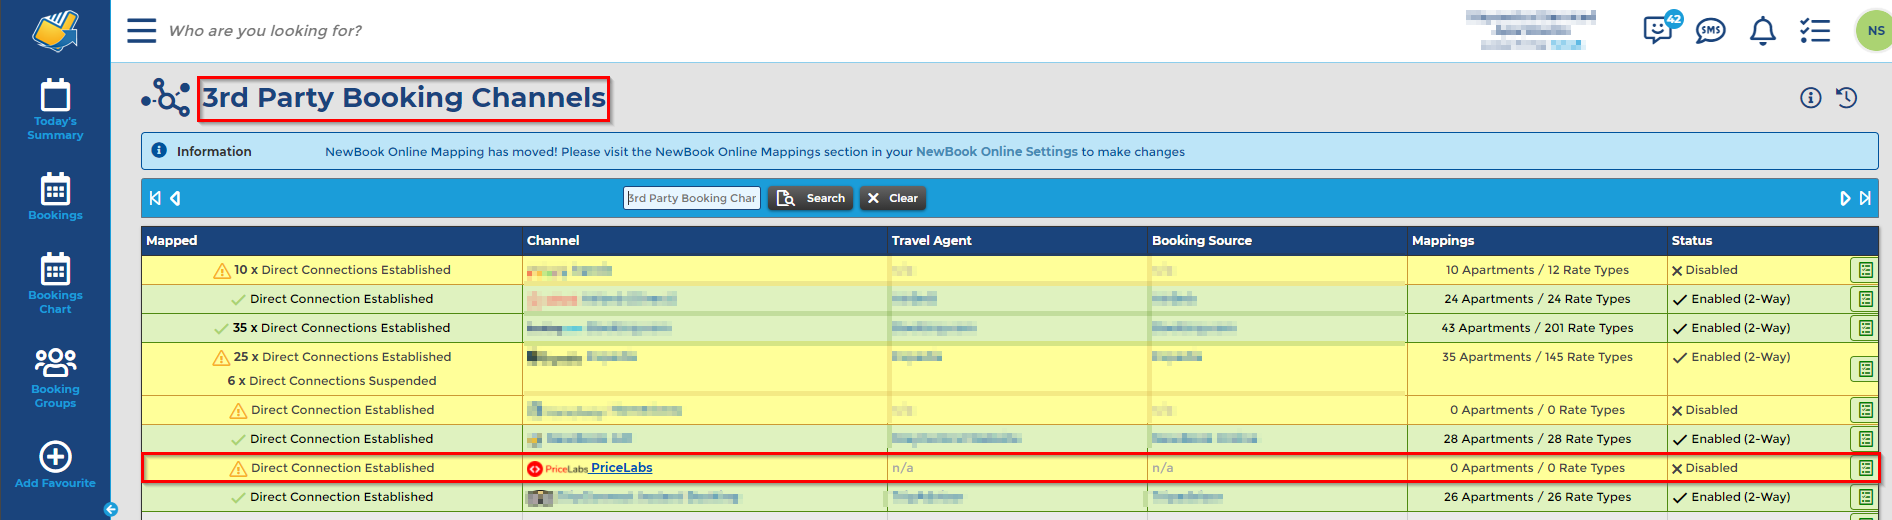
Task: Open details icon for 10 Apartments / 12 Rate Types row
Action: click(1865, 270)
